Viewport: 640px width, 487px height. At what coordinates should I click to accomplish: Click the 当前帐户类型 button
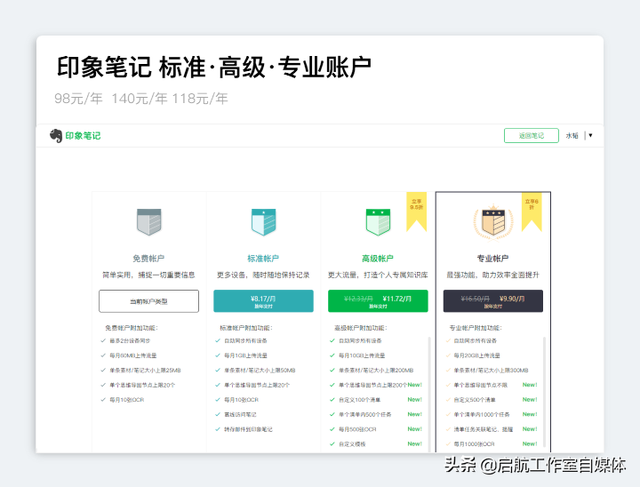tap(148, 301)
